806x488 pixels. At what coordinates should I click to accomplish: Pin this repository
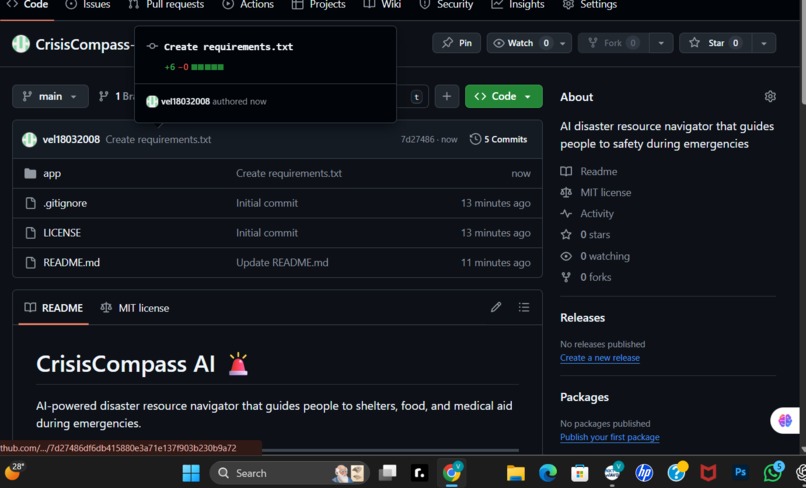456,43
